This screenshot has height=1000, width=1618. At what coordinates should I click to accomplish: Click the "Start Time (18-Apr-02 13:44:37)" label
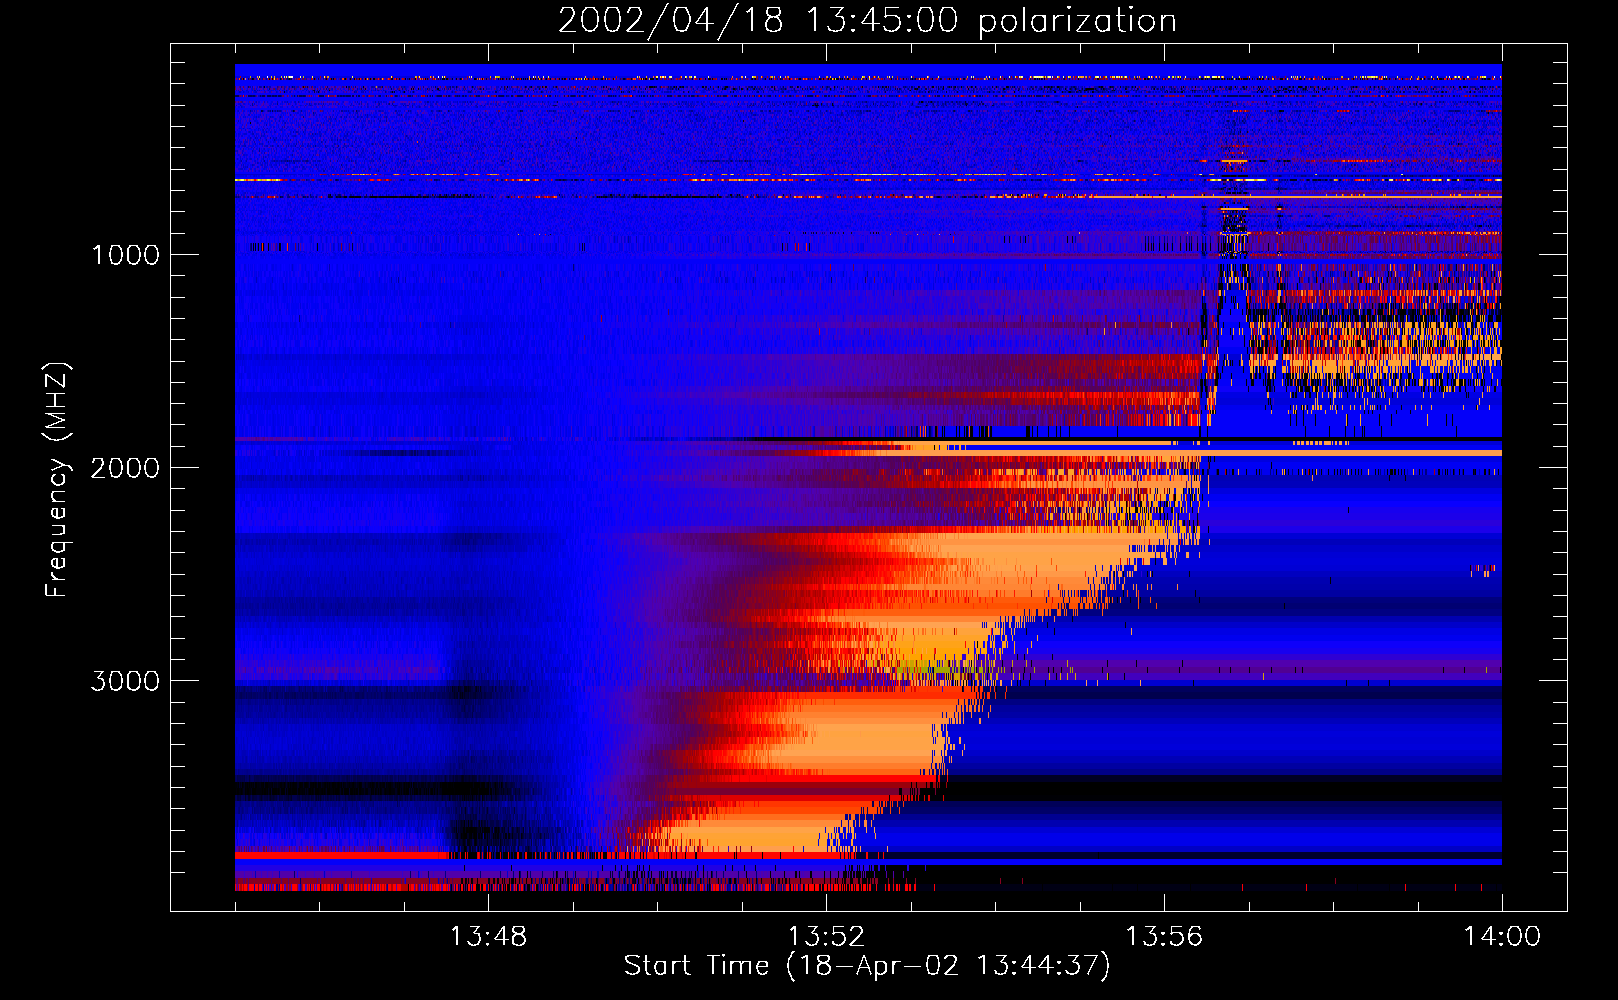(867, 966)
